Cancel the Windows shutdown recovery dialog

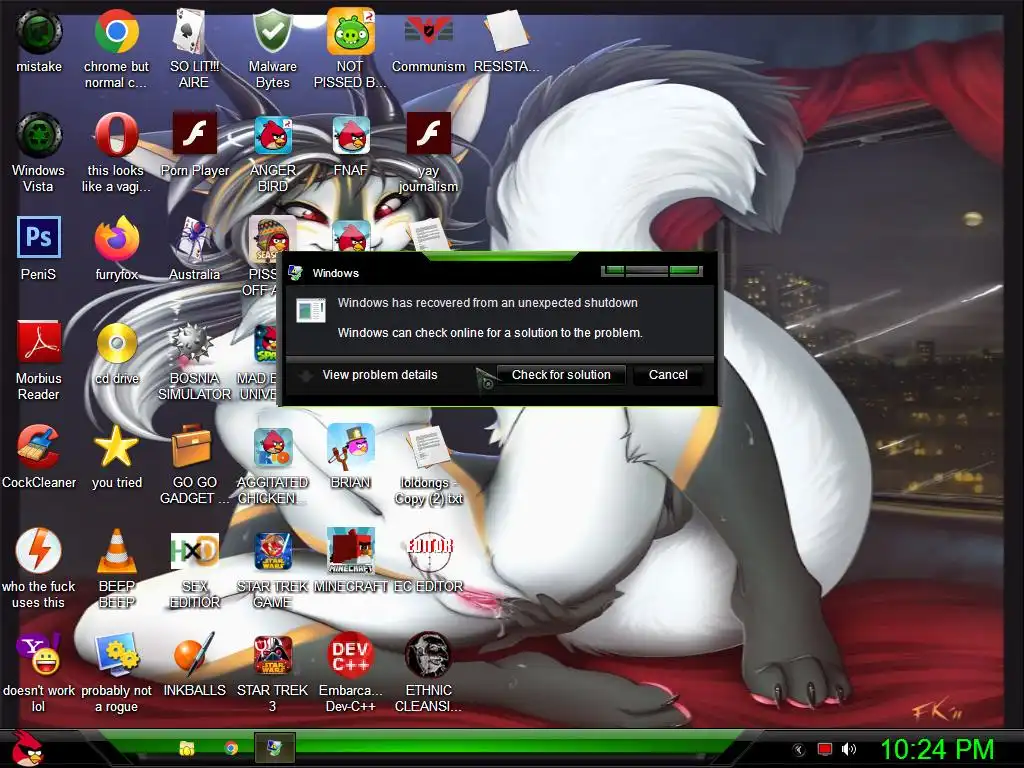point(667,375)
